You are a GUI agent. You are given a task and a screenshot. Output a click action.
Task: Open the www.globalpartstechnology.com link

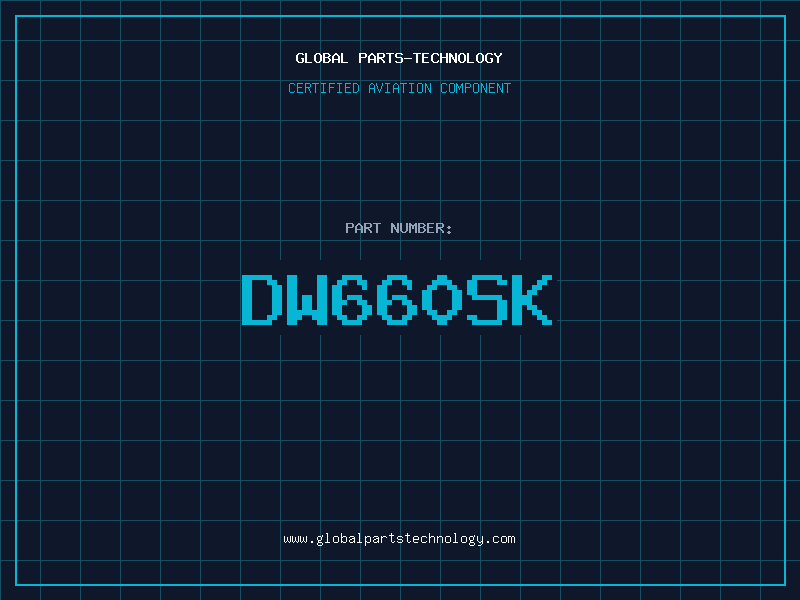[399, 539]
